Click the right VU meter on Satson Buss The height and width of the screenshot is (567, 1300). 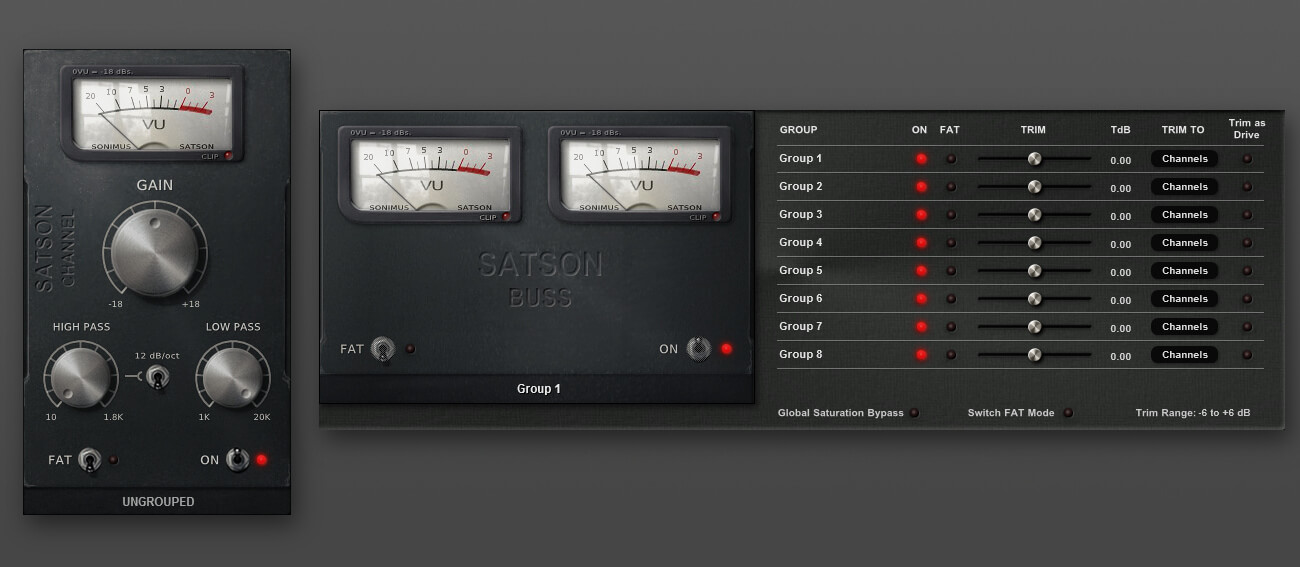(641, 175)
